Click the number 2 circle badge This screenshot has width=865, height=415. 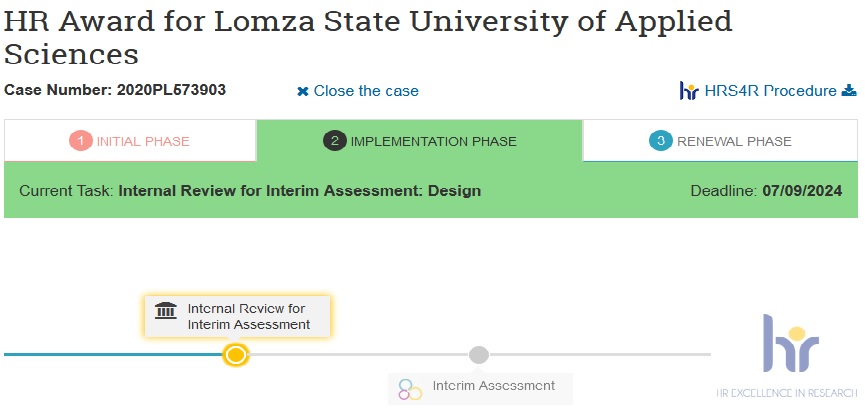[334, 141]
